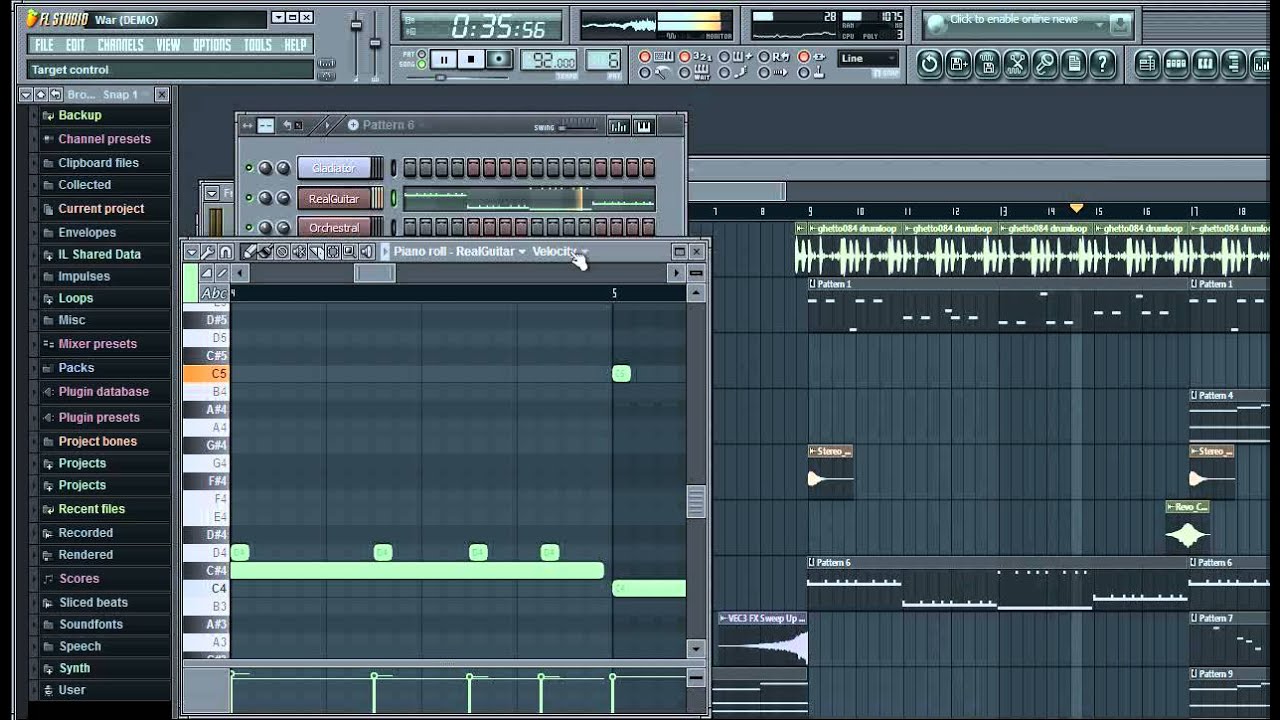Select the Mute tool in piano roll
The height and width of the screenshot is (720, 1280).
[299, 252]
